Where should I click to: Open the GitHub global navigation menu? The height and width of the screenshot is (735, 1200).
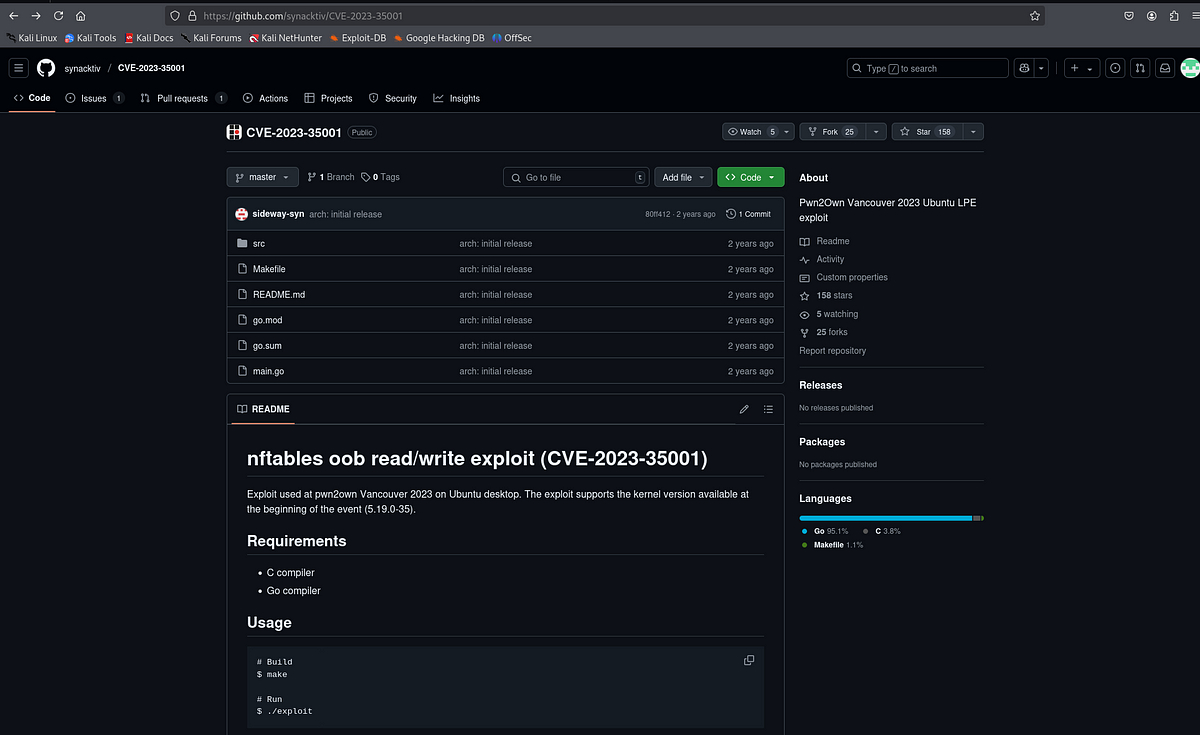(x=18, y=68)
